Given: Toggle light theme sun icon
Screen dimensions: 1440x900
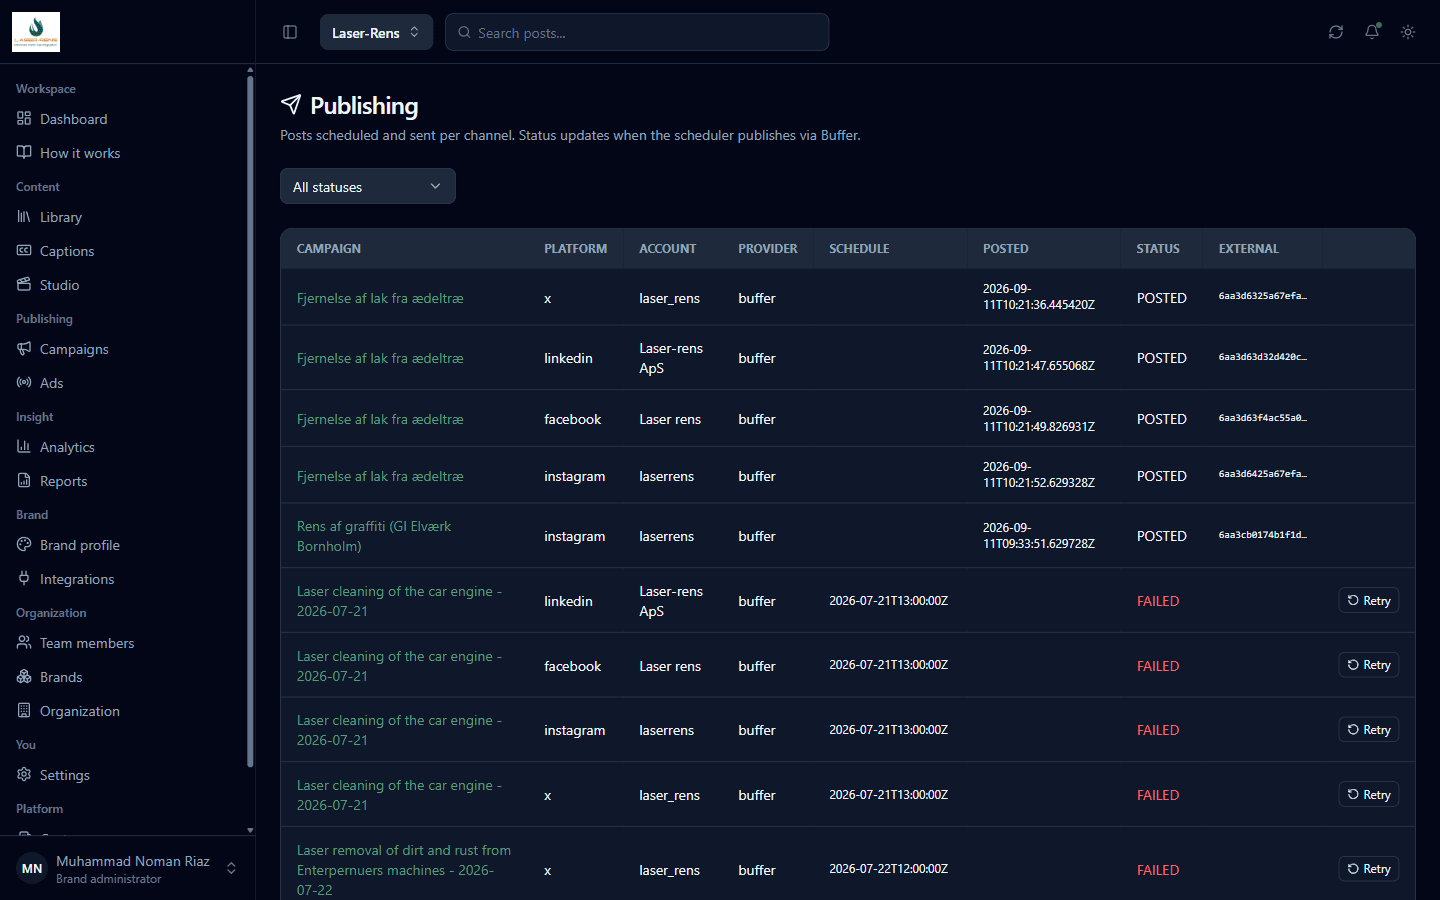Looking at the screenshot, I should 1408,32.
